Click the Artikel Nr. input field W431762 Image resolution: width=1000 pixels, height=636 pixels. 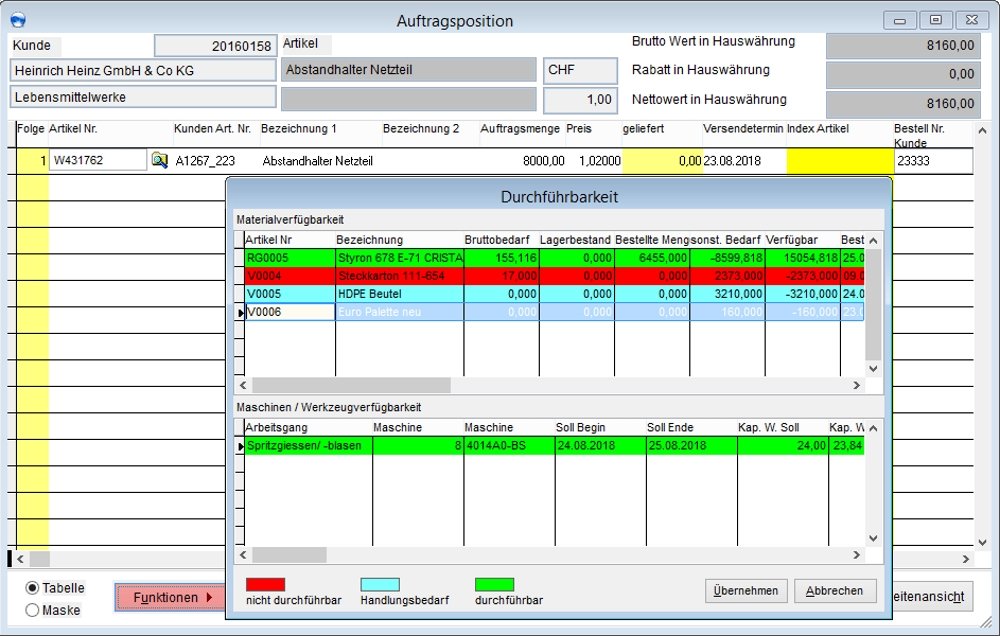pos(98,160)
